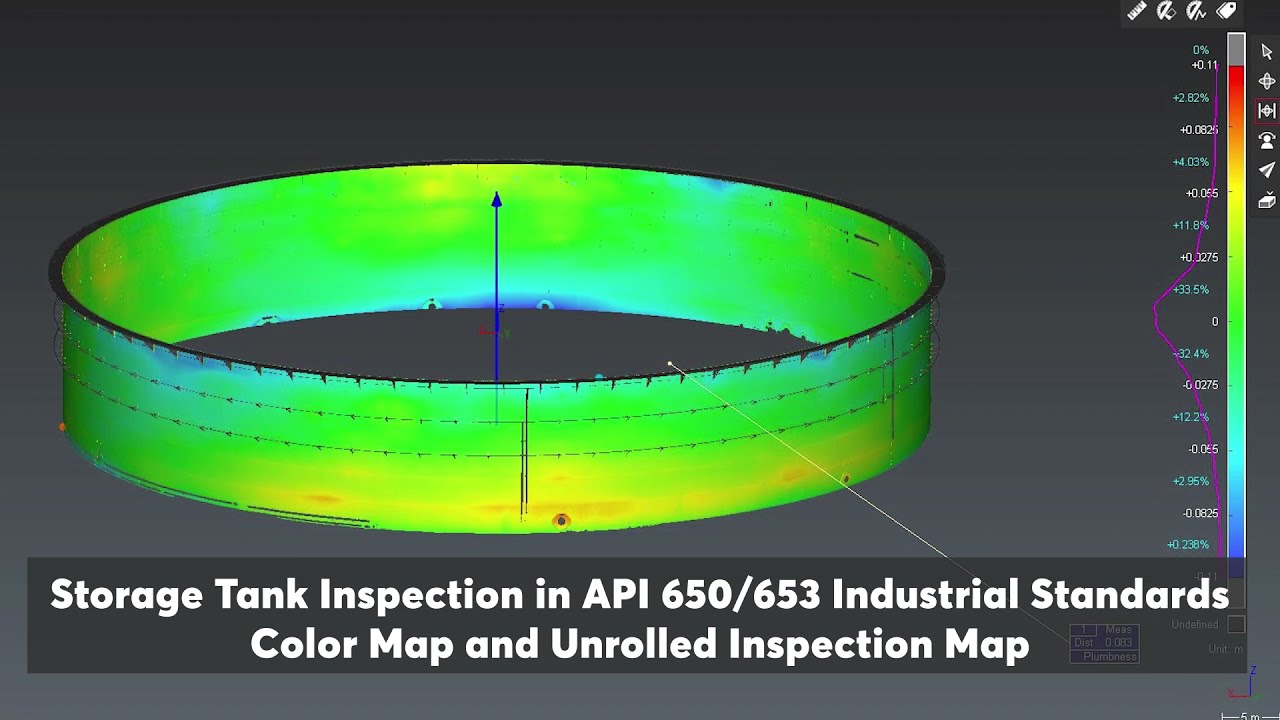
Task: Select the ruler distance measurement tool
Action: click(1137, 11)
